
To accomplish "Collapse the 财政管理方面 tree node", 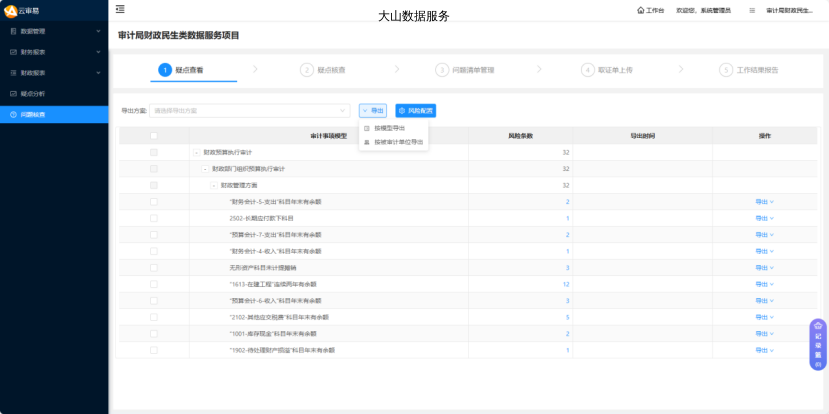I will (x=213, y=185).
